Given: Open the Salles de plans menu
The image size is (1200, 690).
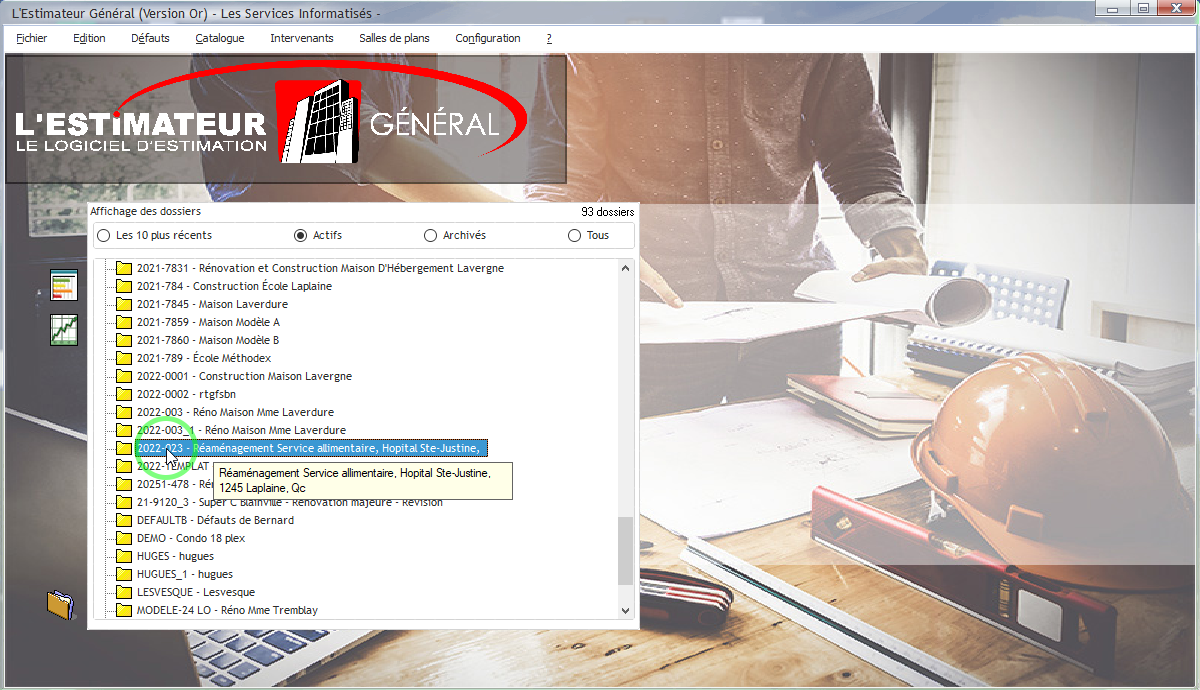Looking at the screenshot, I should click(x=394, y=38).
